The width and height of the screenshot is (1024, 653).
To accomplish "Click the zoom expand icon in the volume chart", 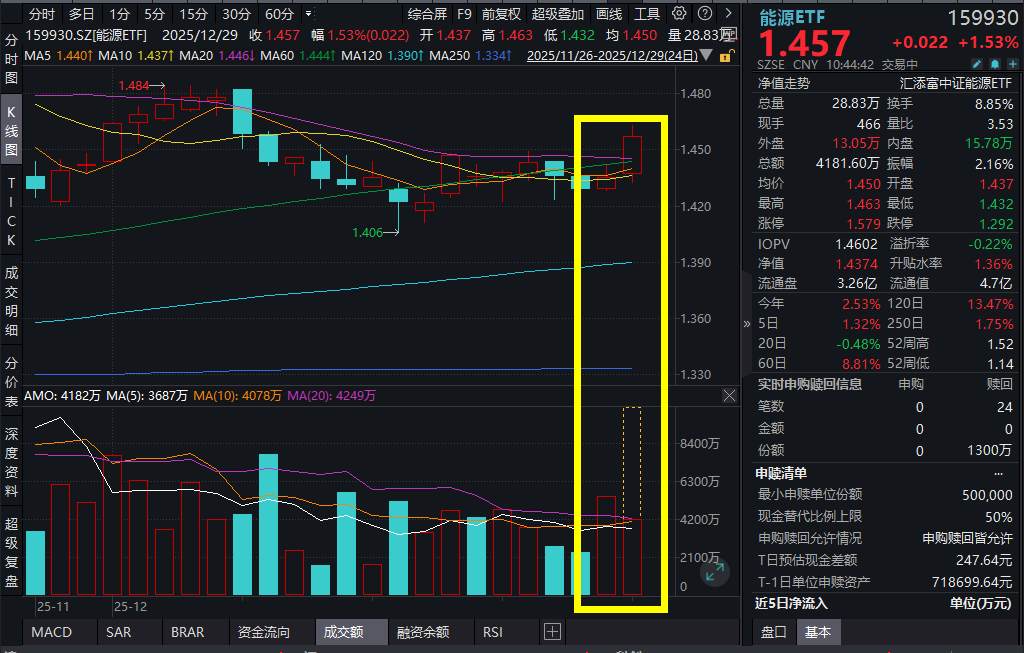I will [714, 571].
